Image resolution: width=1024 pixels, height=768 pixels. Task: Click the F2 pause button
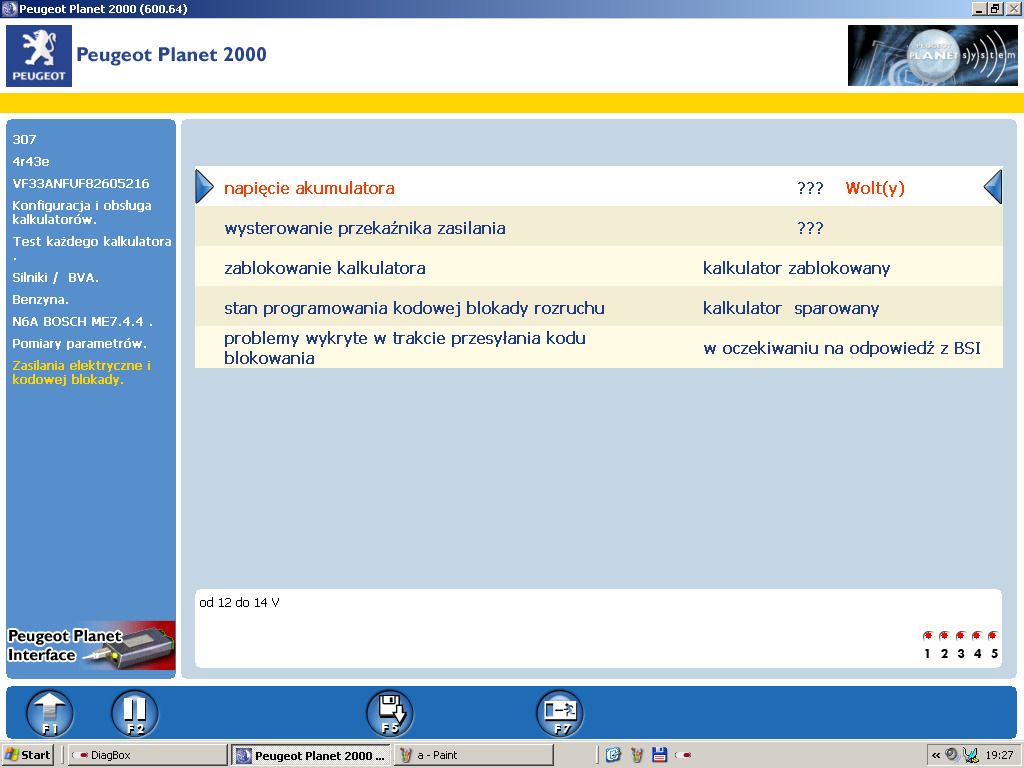(x=135, y=714)
